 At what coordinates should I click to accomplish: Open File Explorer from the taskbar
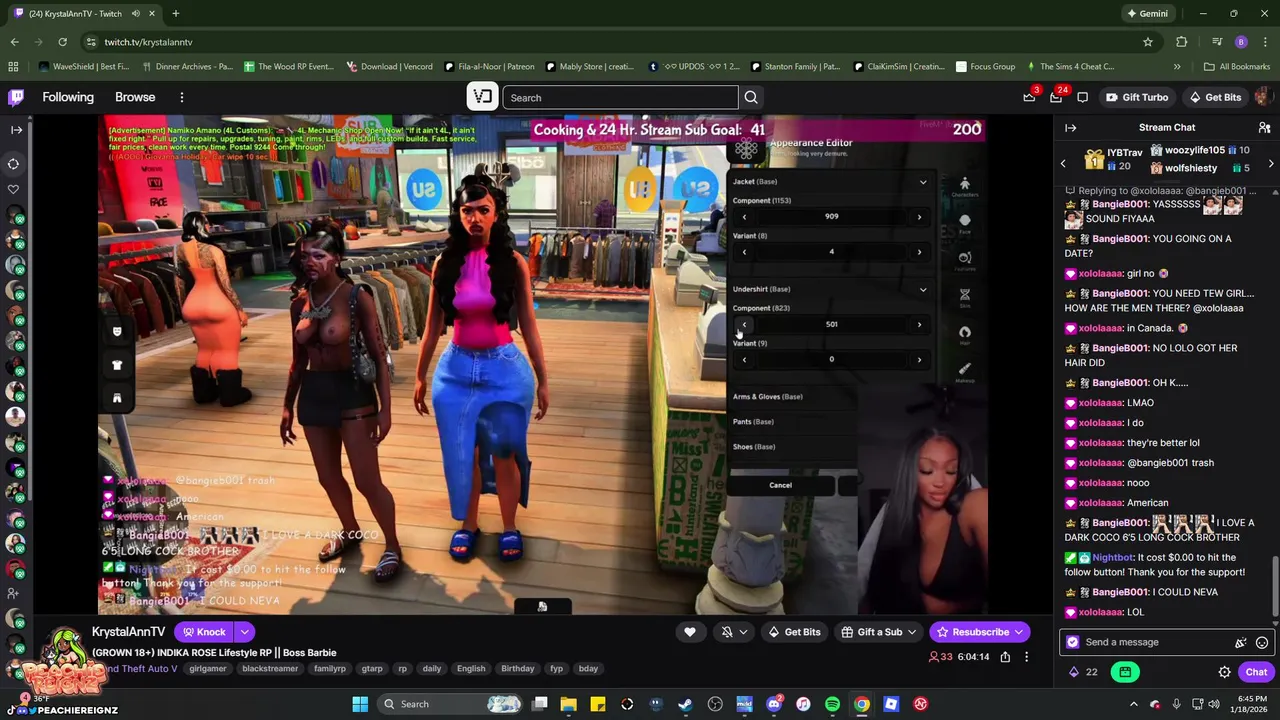[x=568, y=704]
